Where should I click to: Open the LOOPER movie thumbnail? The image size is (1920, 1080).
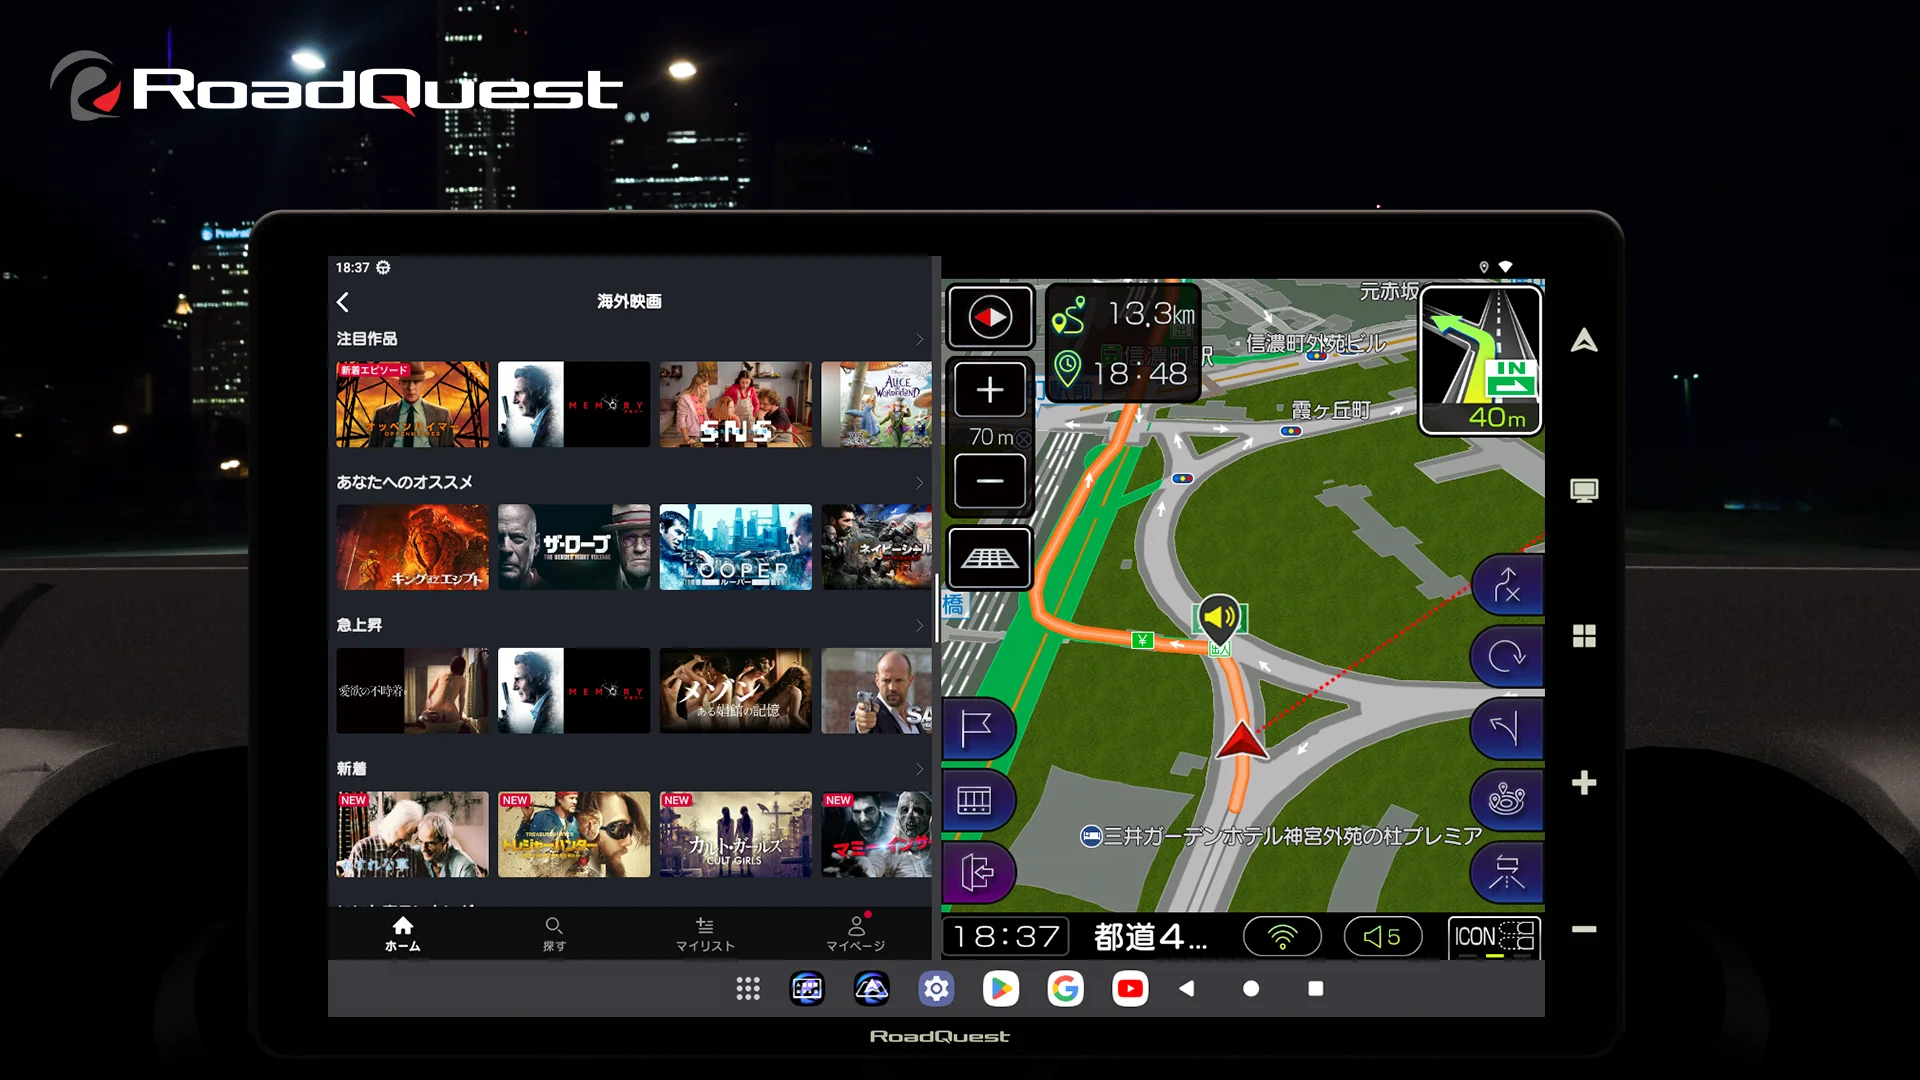coord(735,547)
